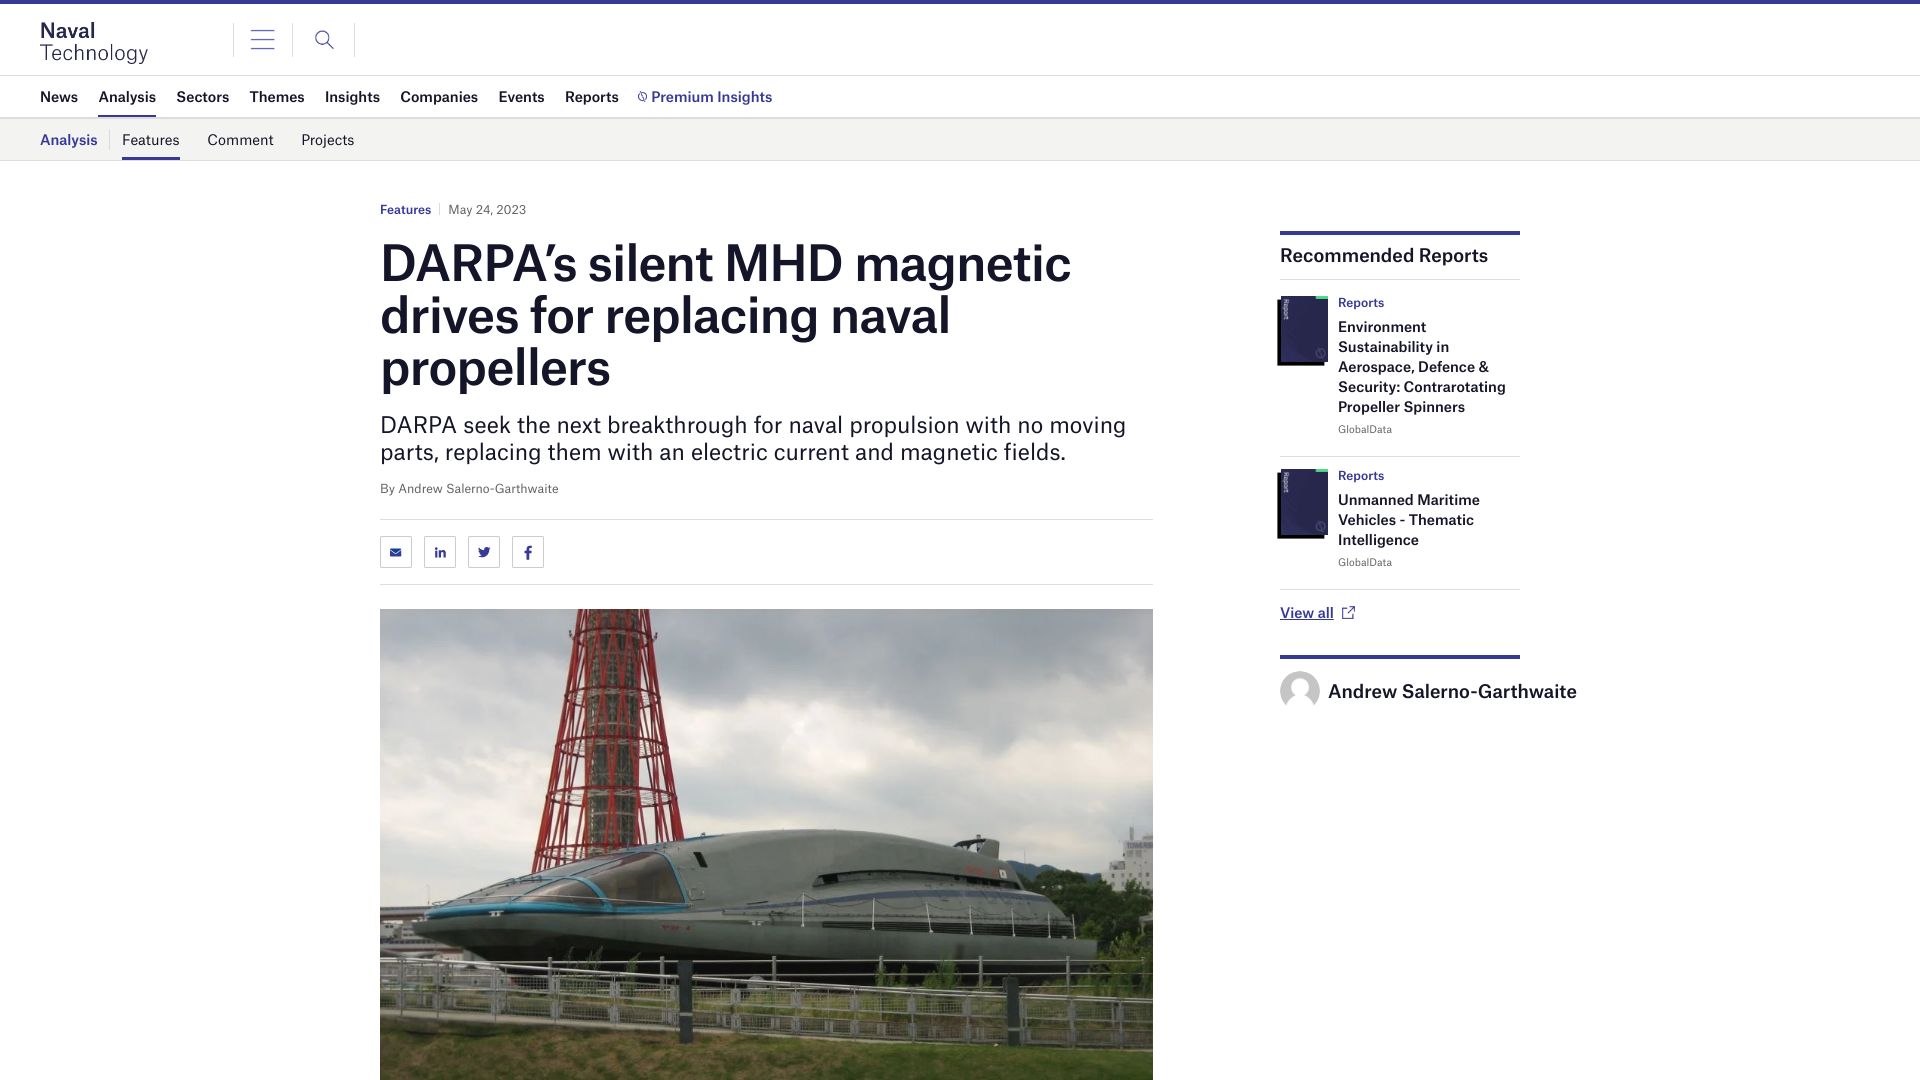
Task: Open Environment Sustainability report title
Action: point(1422,367)
